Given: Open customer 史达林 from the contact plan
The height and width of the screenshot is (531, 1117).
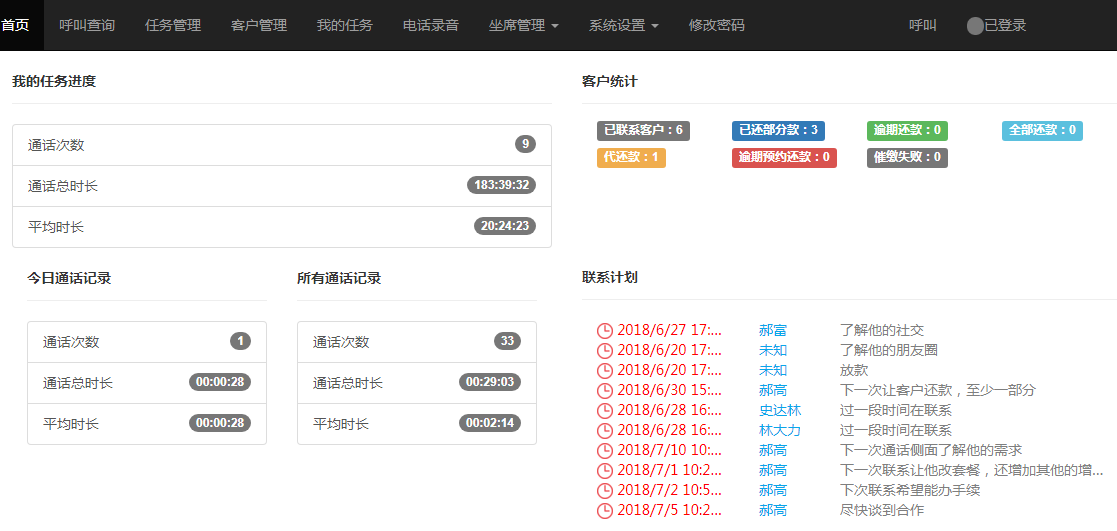Looking at the screenshot, I should 780,410.
